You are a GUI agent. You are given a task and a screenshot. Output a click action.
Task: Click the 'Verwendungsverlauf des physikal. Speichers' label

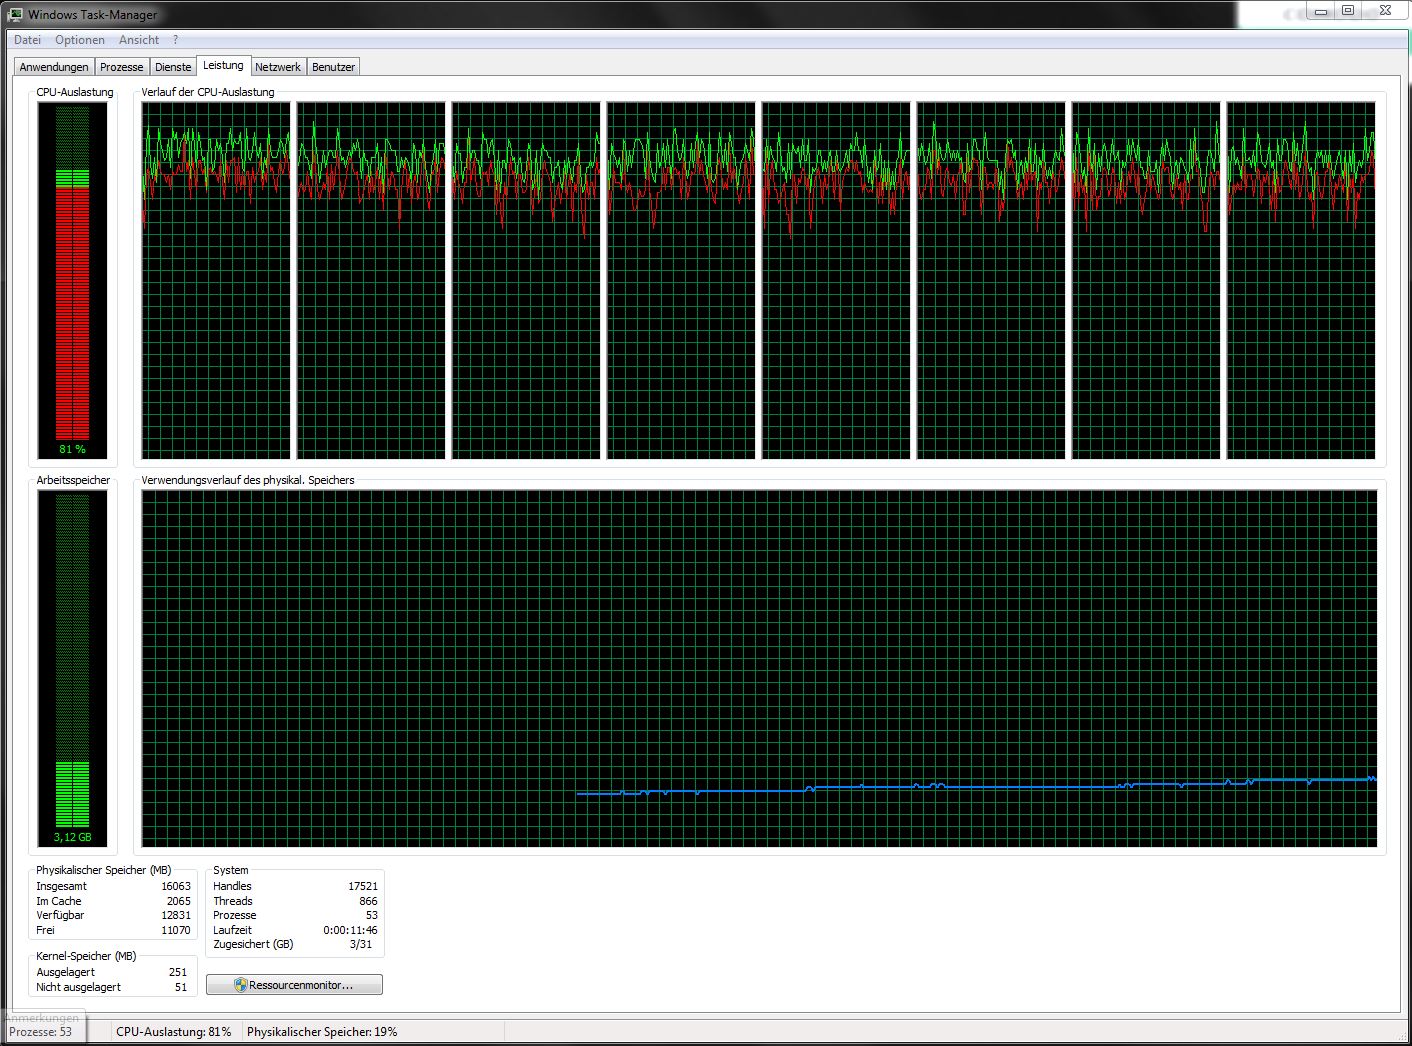pyautogui.click(x=248, y=480)
